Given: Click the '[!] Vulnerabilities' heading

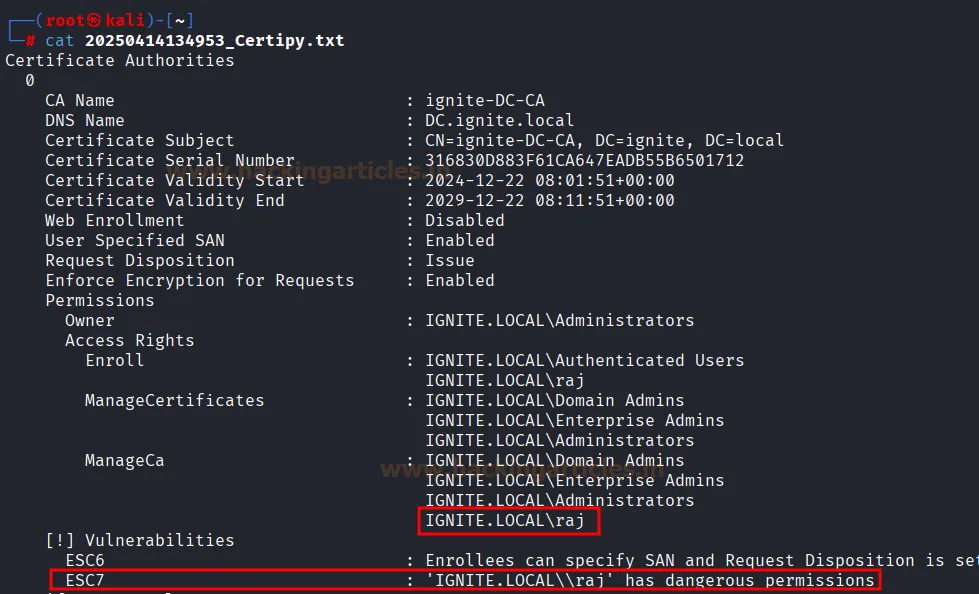Looking at the screenshot, I should pyautogui.click(x=140, y=540).
